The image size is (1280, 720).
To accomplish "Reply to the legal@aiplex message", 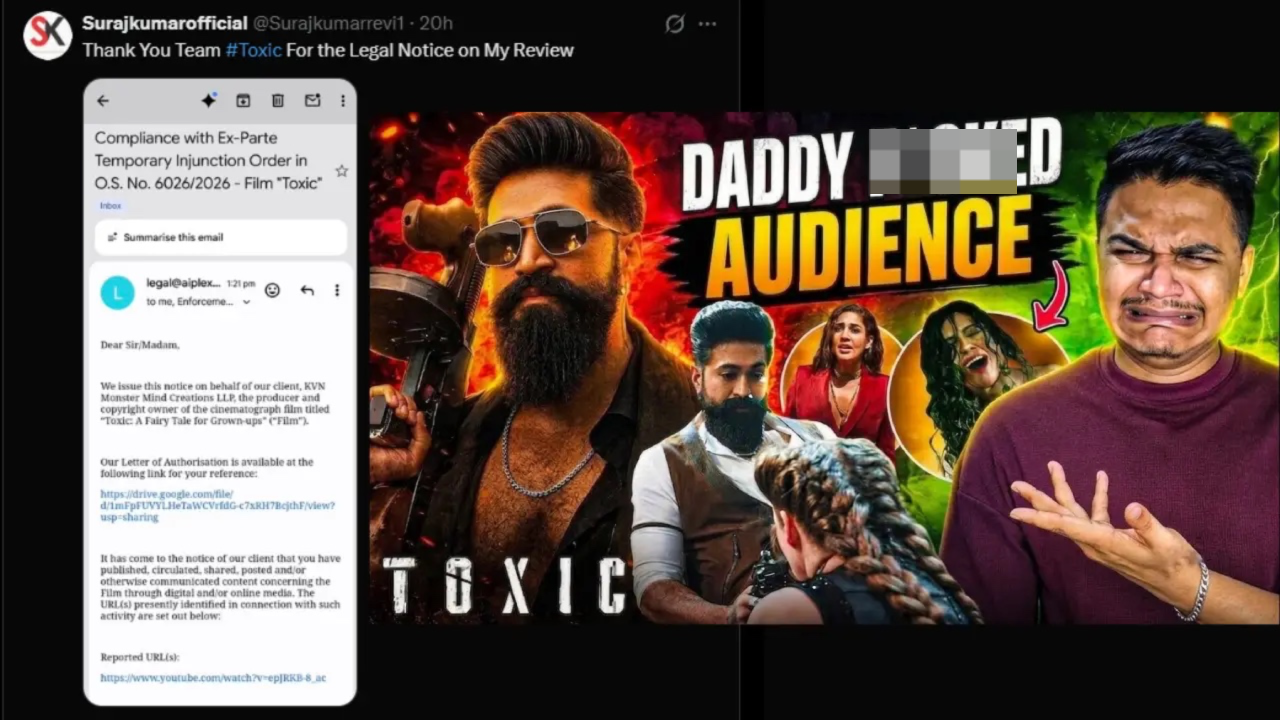I will tap(307, 290).
